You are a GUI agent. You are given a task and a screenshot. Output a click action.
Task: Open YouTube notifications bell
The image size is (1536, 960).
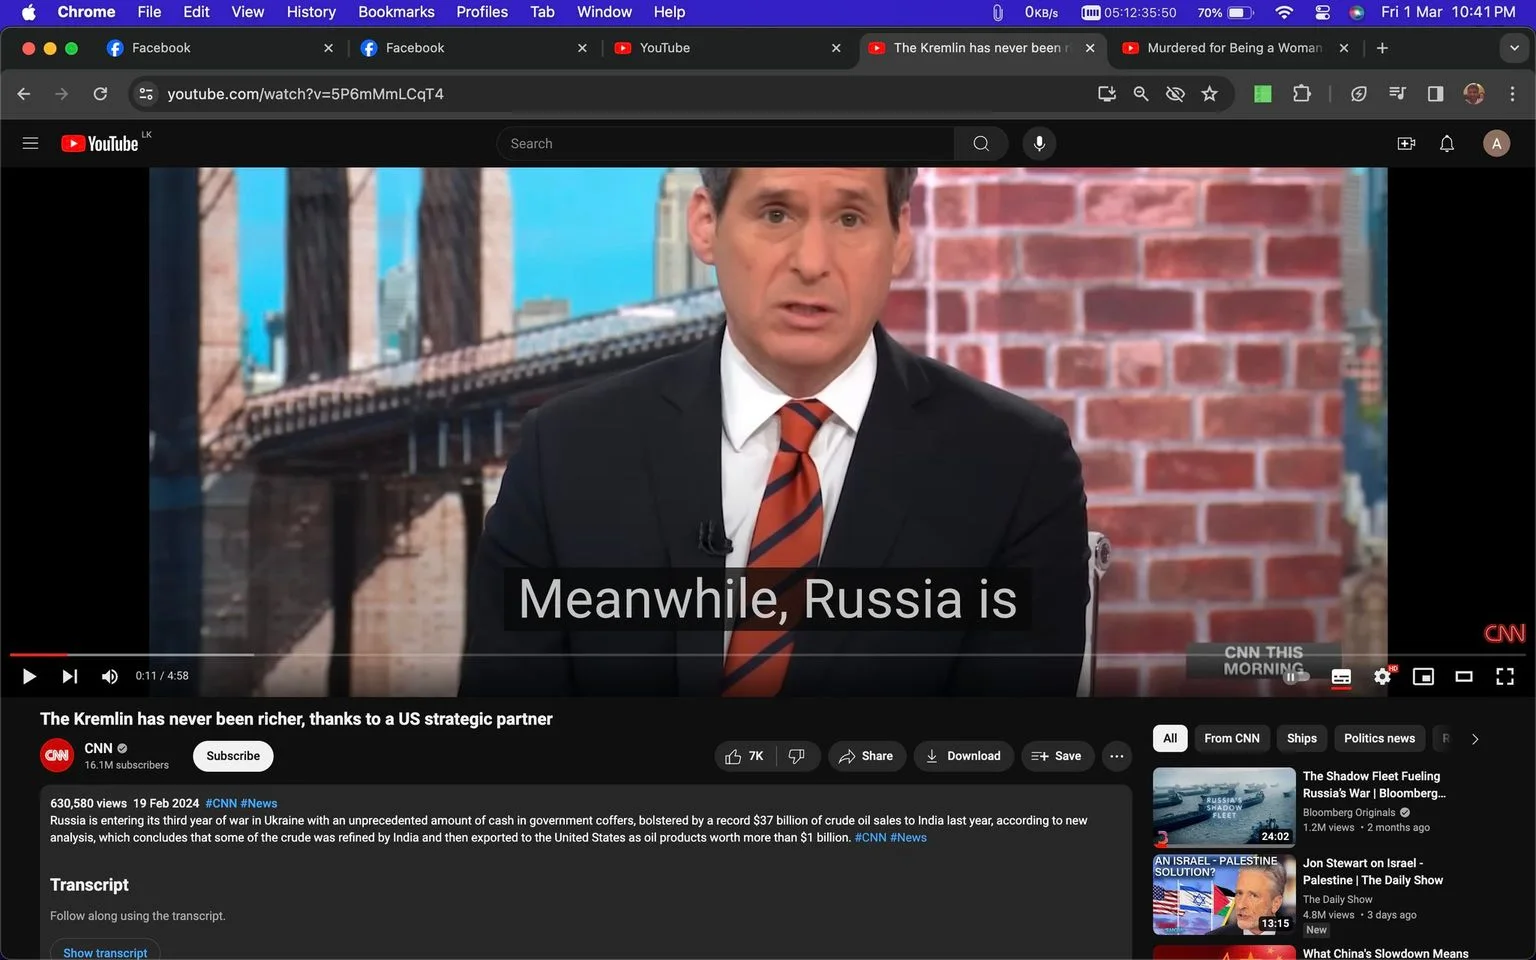tap(1447, 144)
